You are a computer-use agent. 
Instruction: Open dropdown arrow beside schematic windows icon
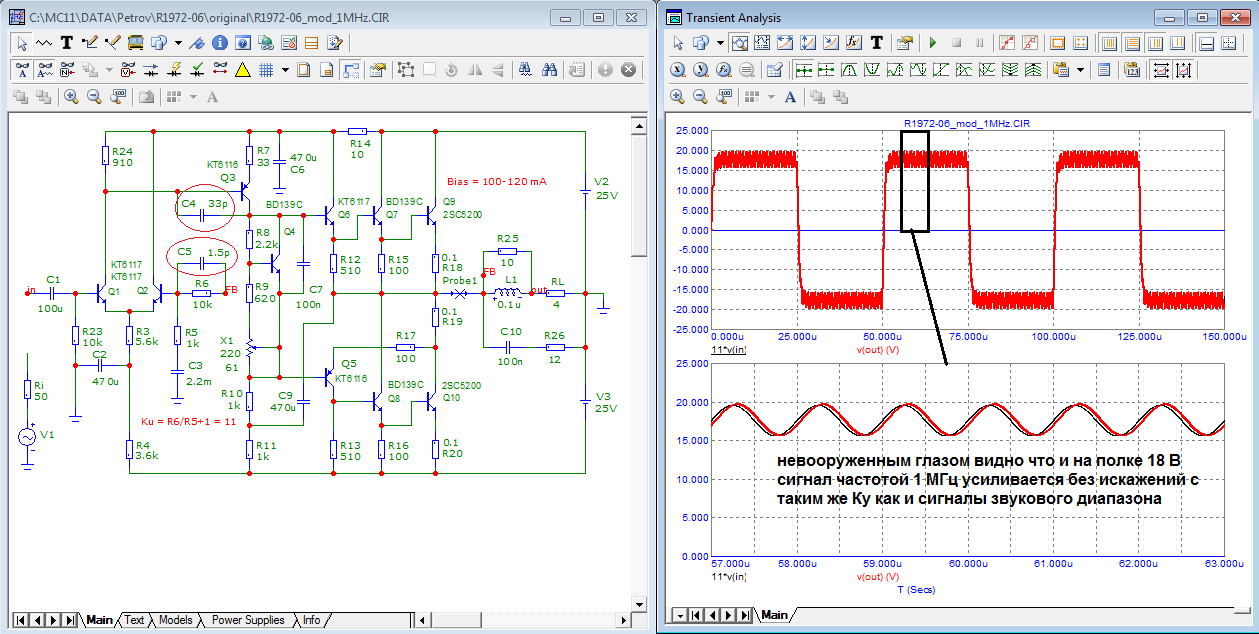178,43
